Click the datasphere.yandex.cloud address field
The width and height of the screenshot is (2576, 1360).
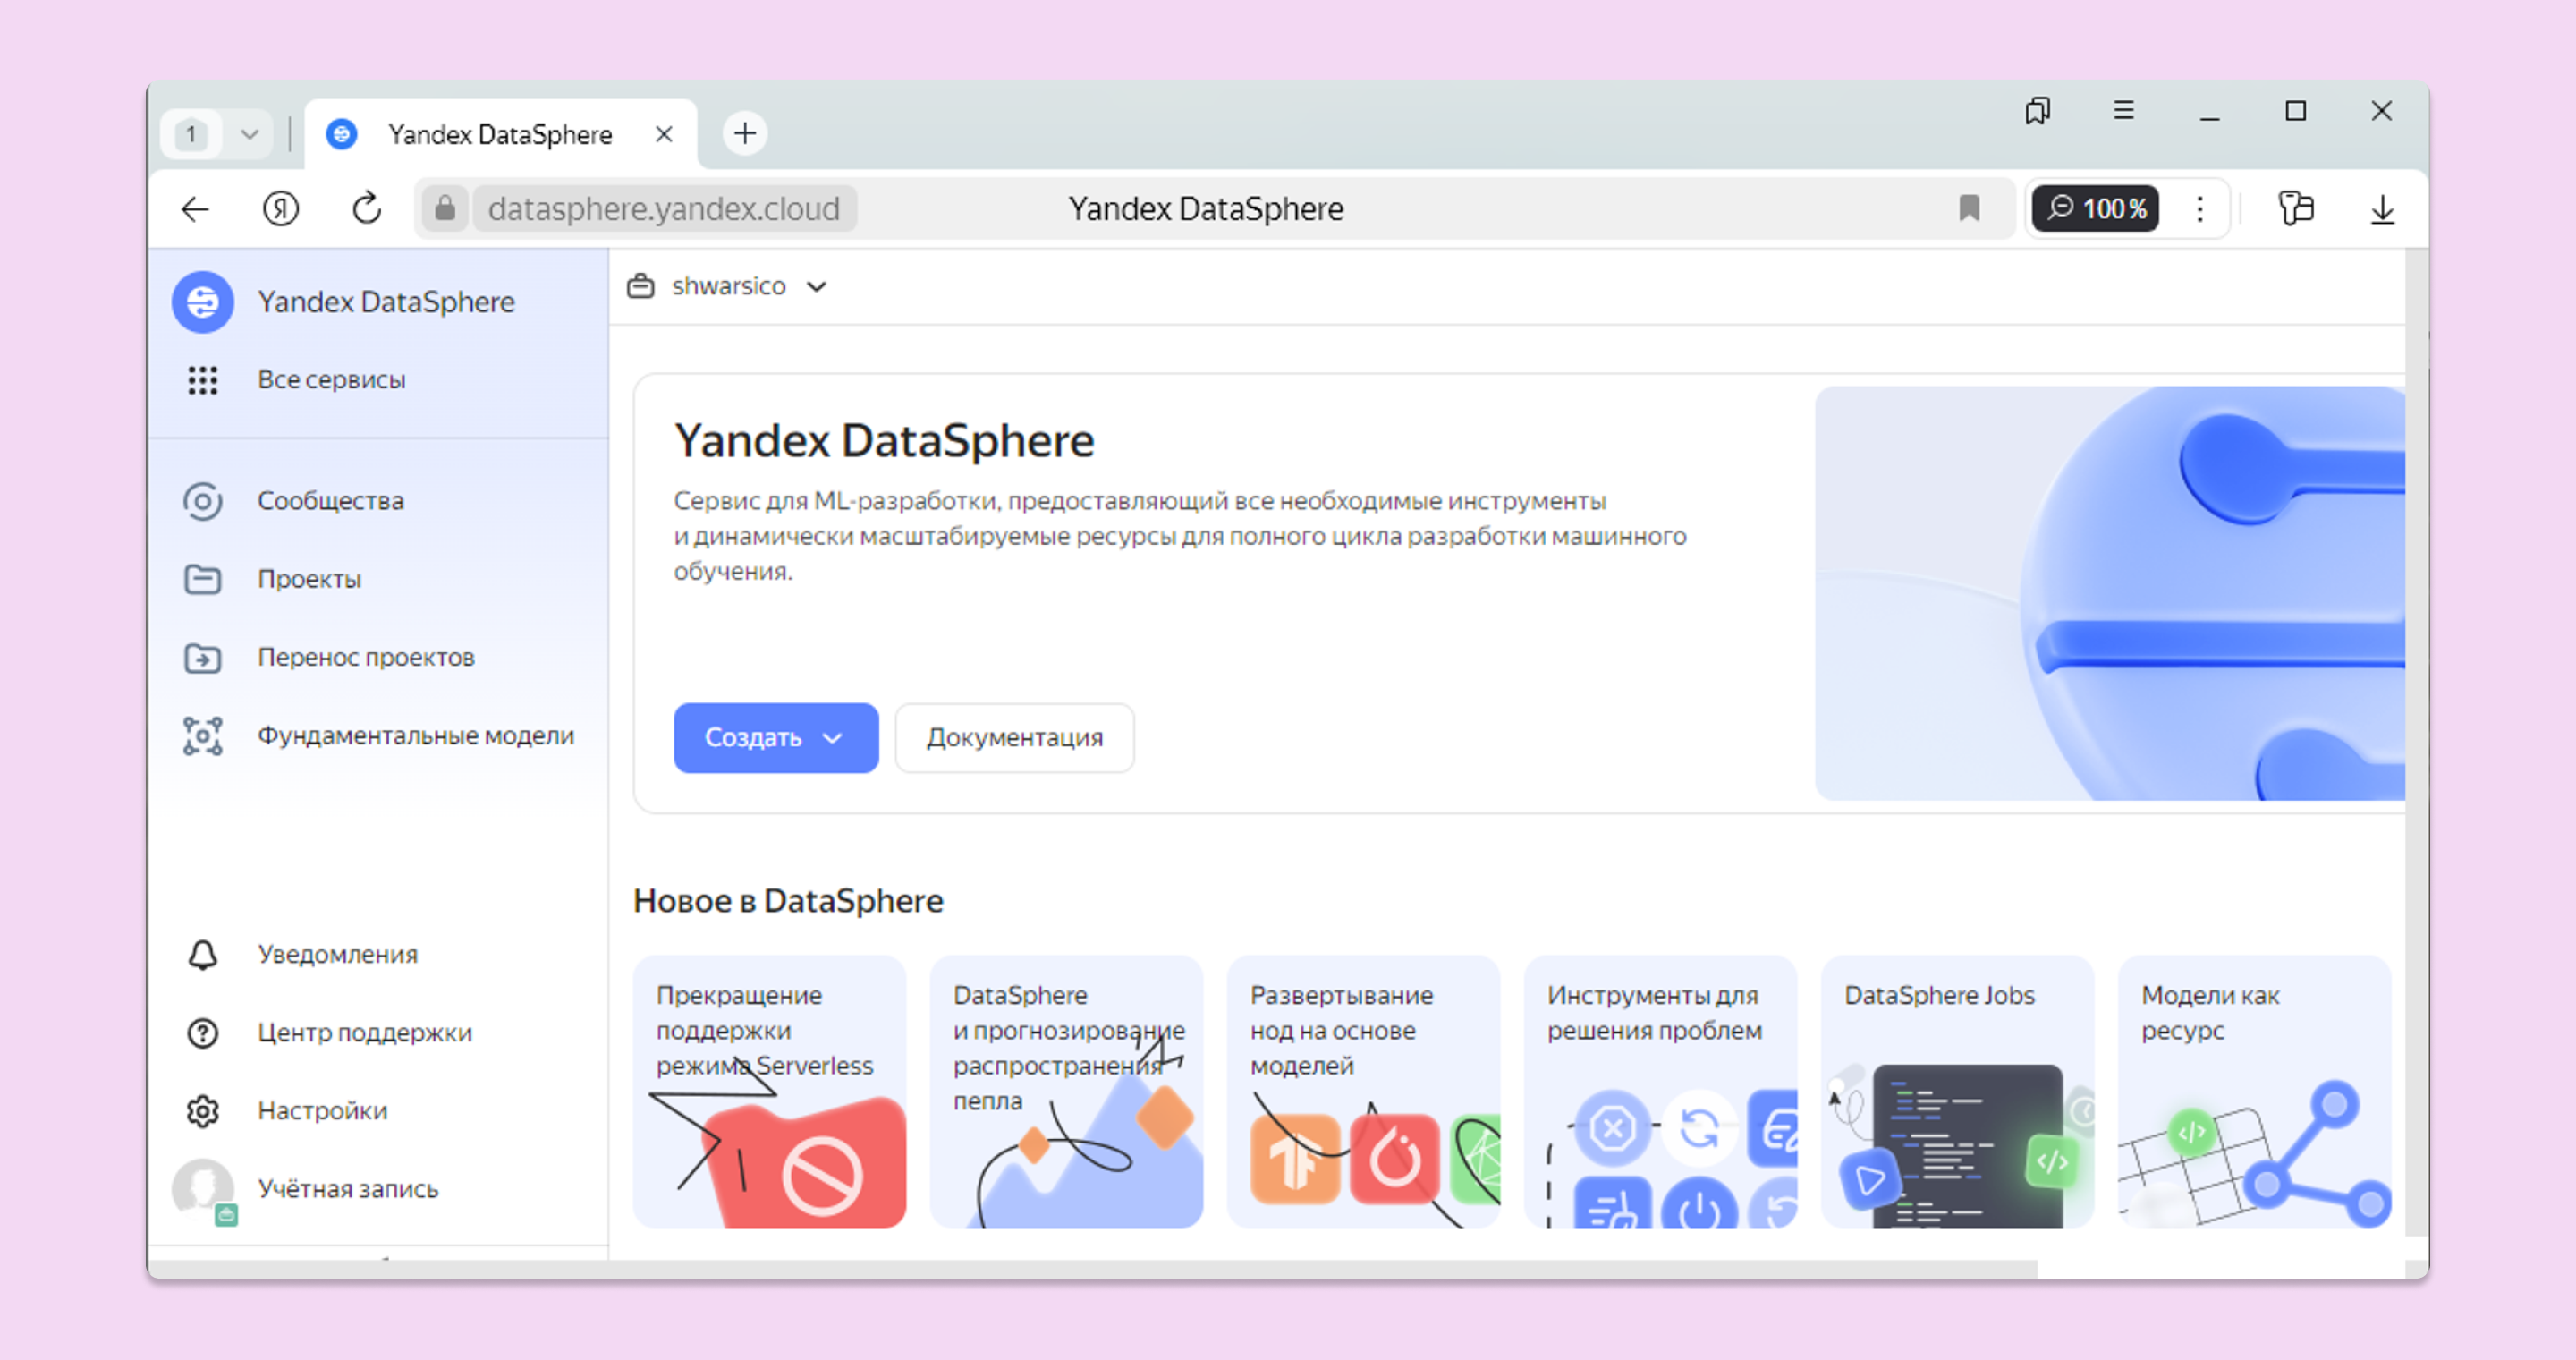pos(664,209)
